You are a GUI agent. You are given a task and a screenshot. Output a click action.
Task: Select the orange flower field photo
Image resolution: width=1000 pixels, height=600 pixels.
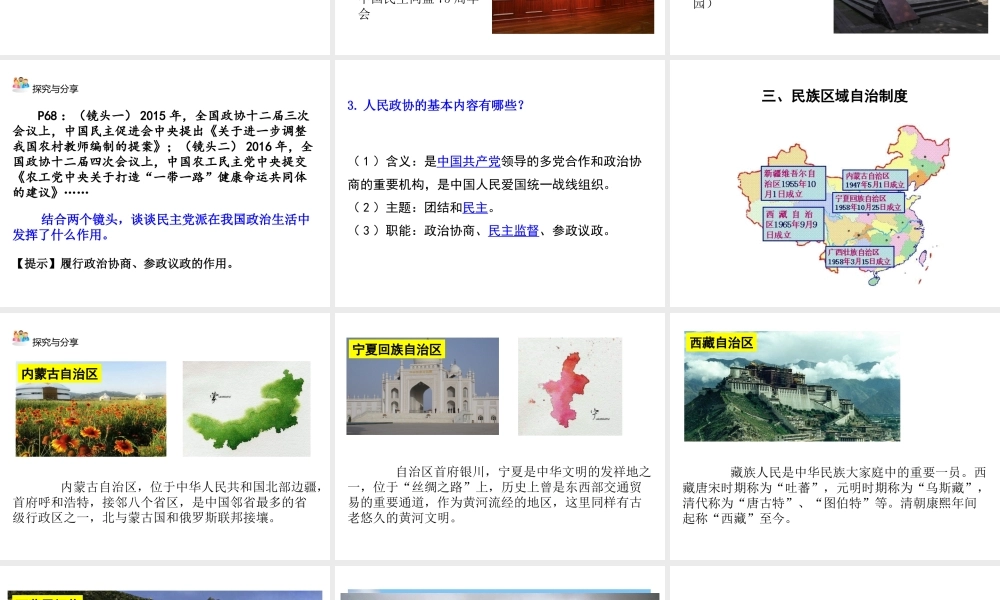[91, 408]
